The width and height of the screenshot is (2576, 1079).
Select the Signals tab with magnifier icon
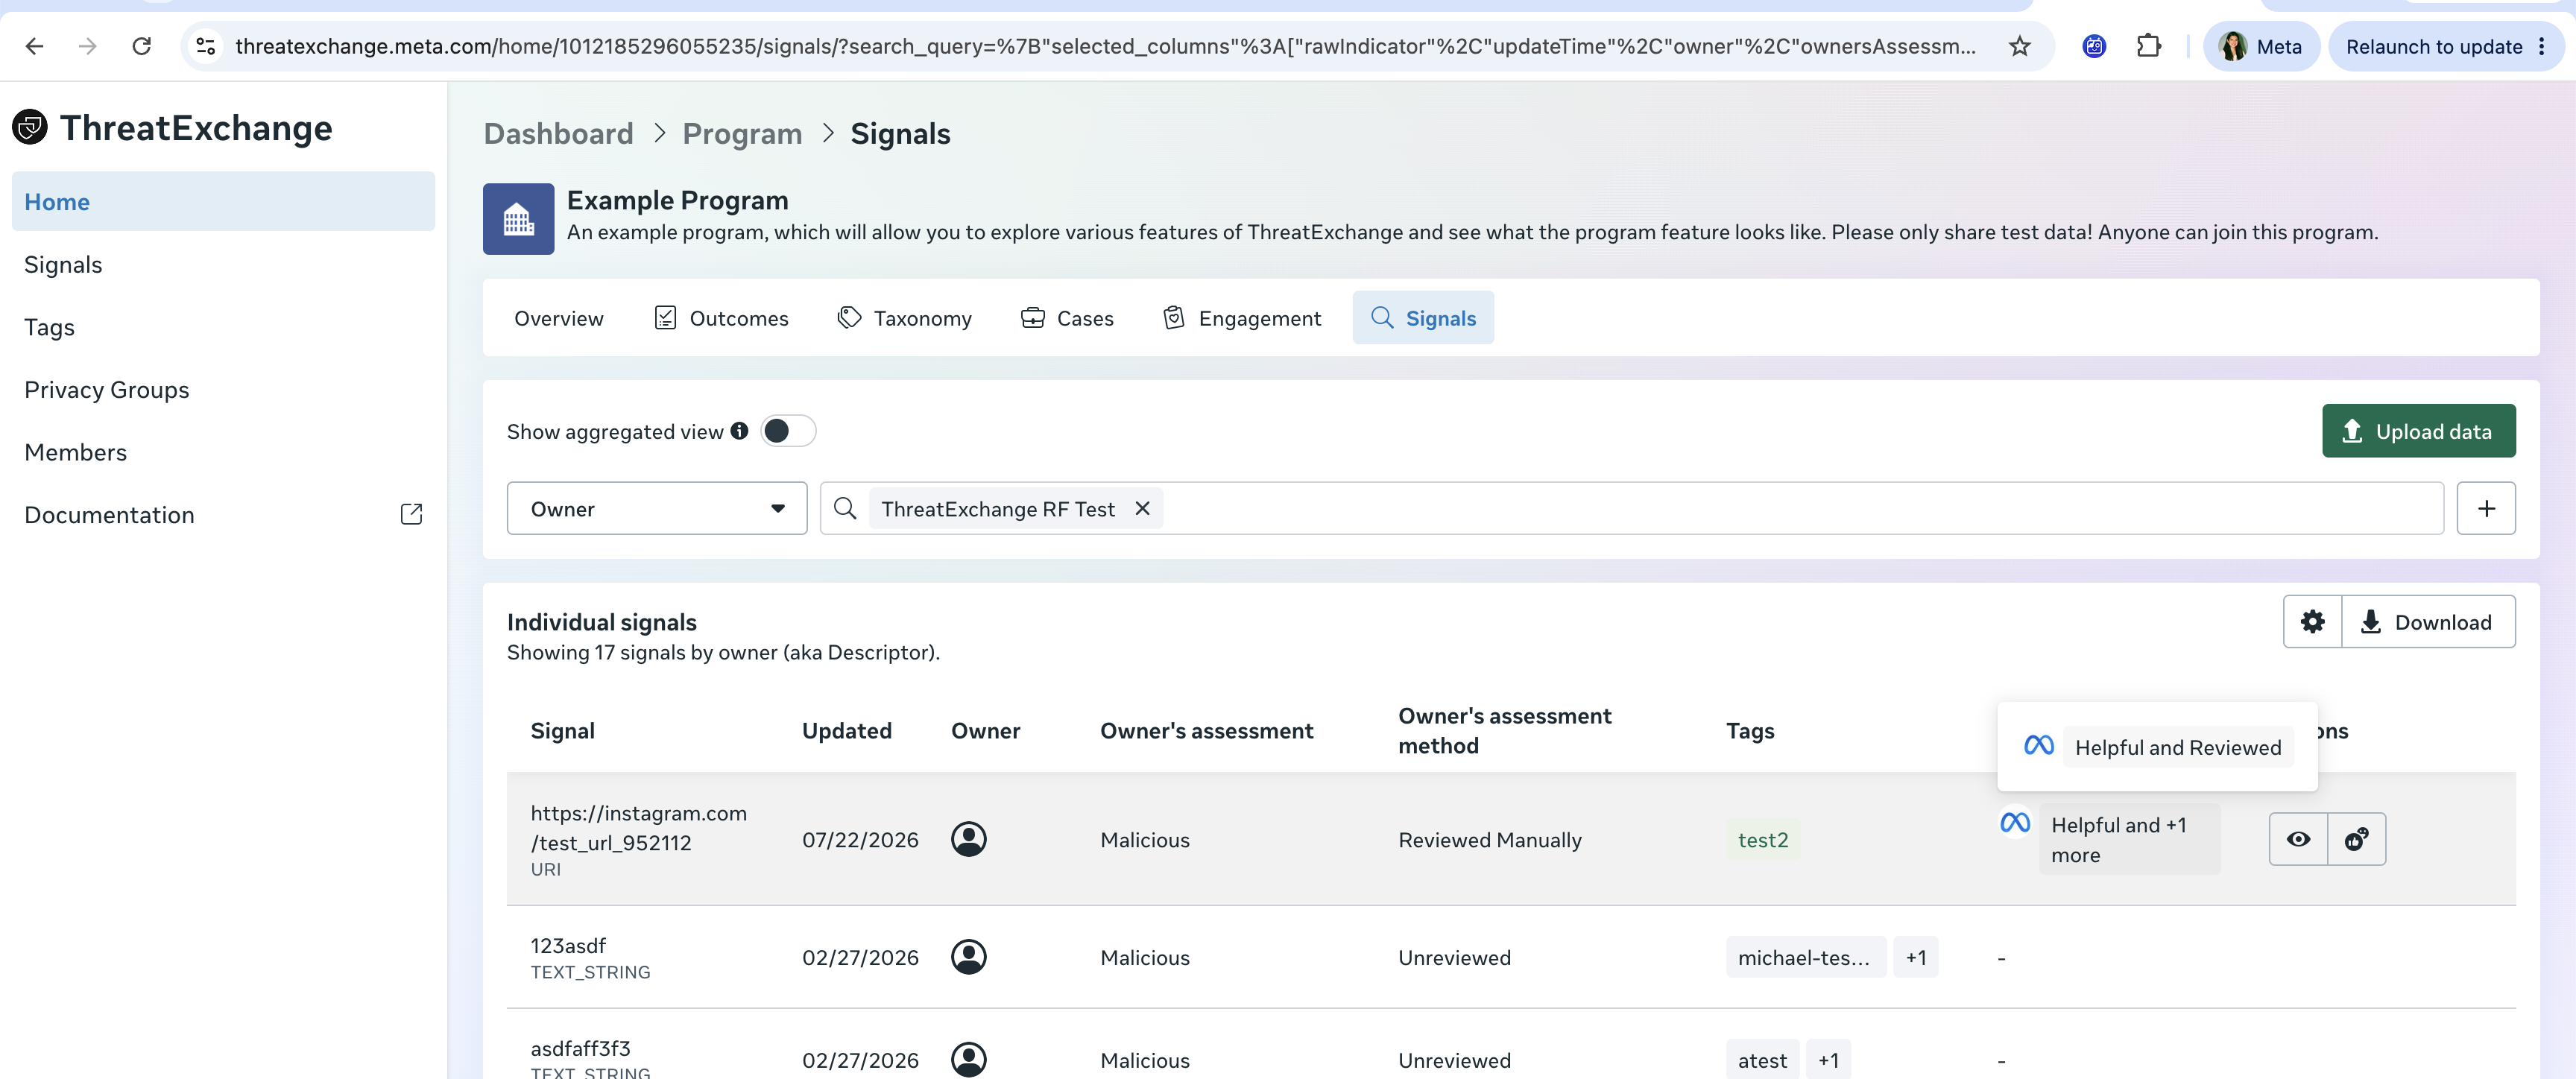(1423, 318)
